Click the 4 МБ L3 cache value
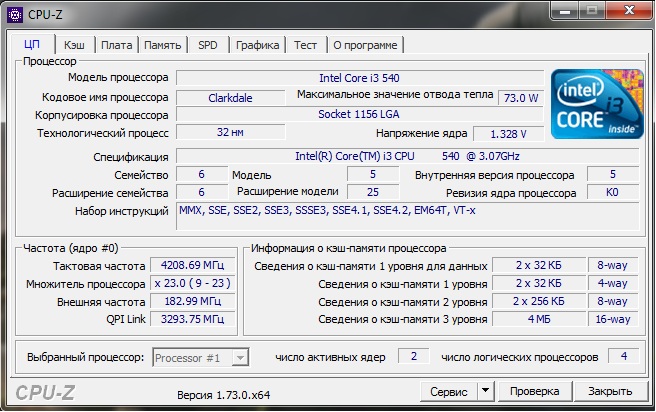656x412 pixels. pyautogui.click(x=539, y=319)
